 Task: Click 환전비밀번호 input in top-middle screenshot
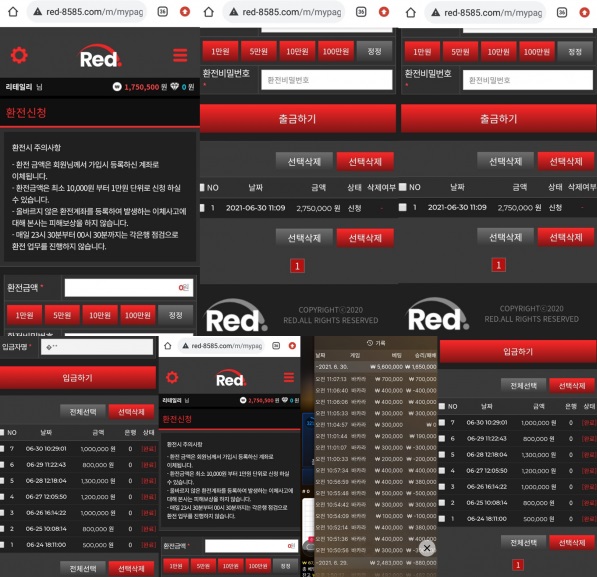click(x=327, y=80)
